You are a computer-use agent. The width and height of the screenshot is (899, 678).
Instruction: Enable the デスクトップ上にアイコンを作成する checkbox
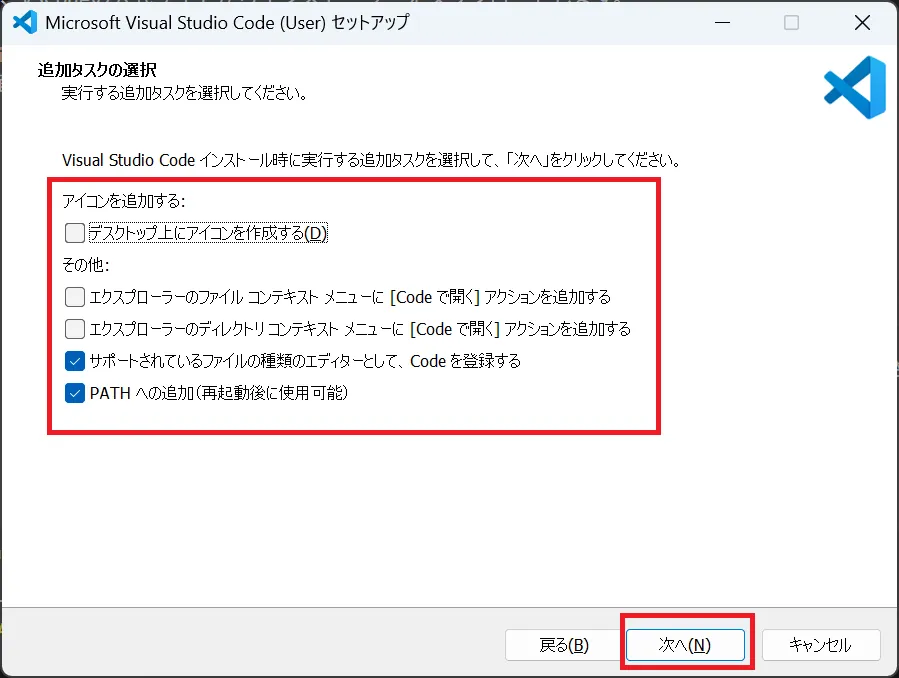[x=75, y=233]
